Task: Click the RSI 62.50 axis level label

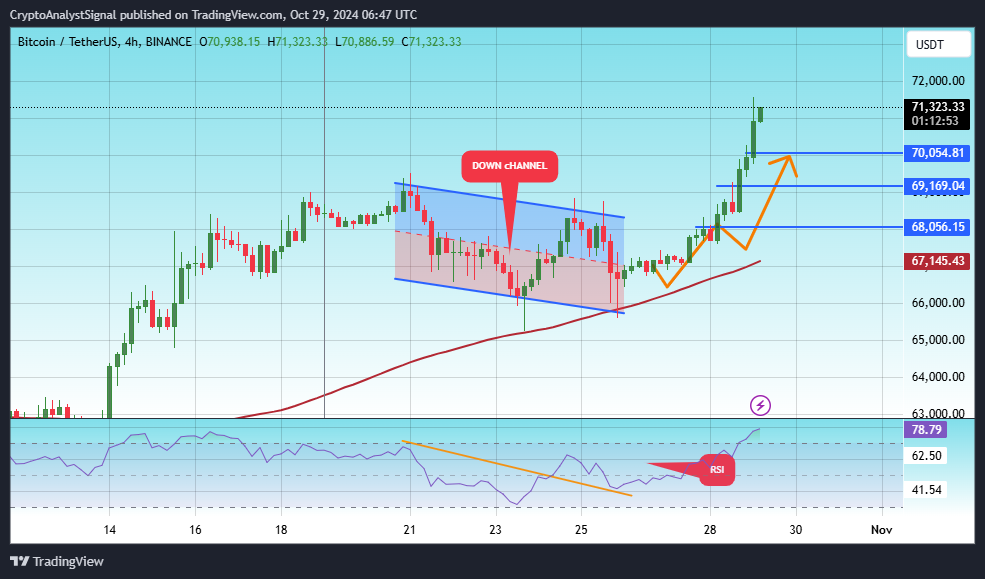Action: (x=927, y=456)
